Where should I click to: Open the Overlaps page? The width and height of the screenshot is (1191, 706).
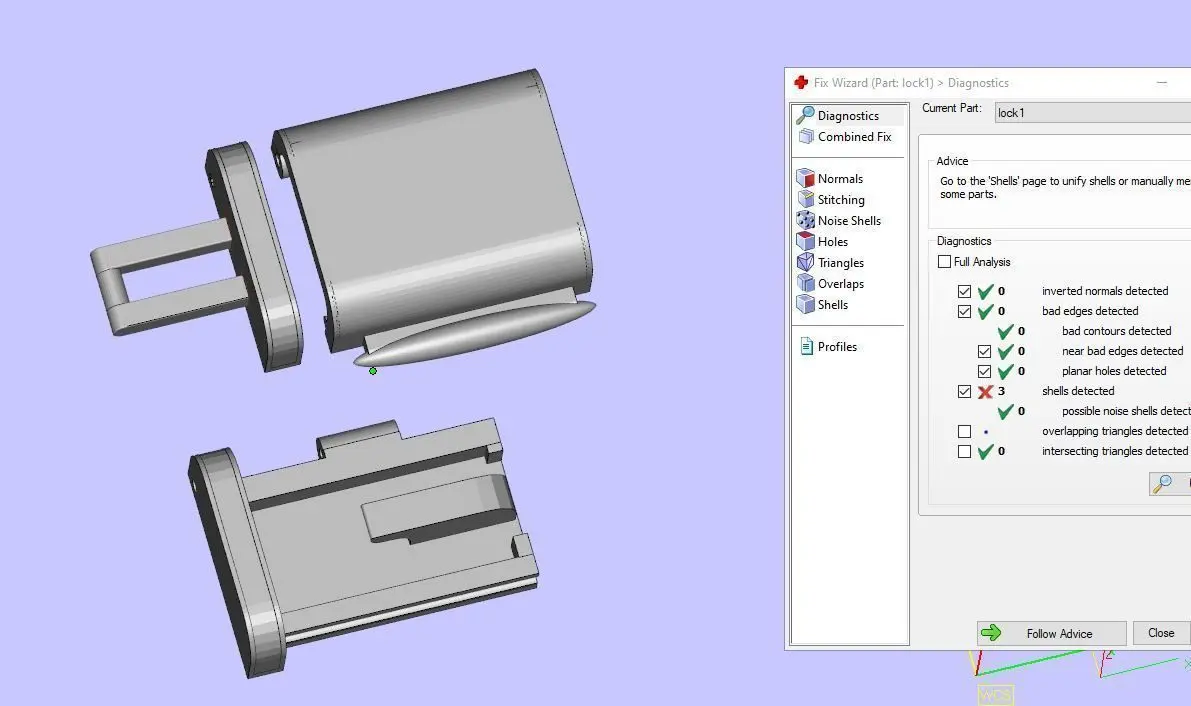click(840, 283)
